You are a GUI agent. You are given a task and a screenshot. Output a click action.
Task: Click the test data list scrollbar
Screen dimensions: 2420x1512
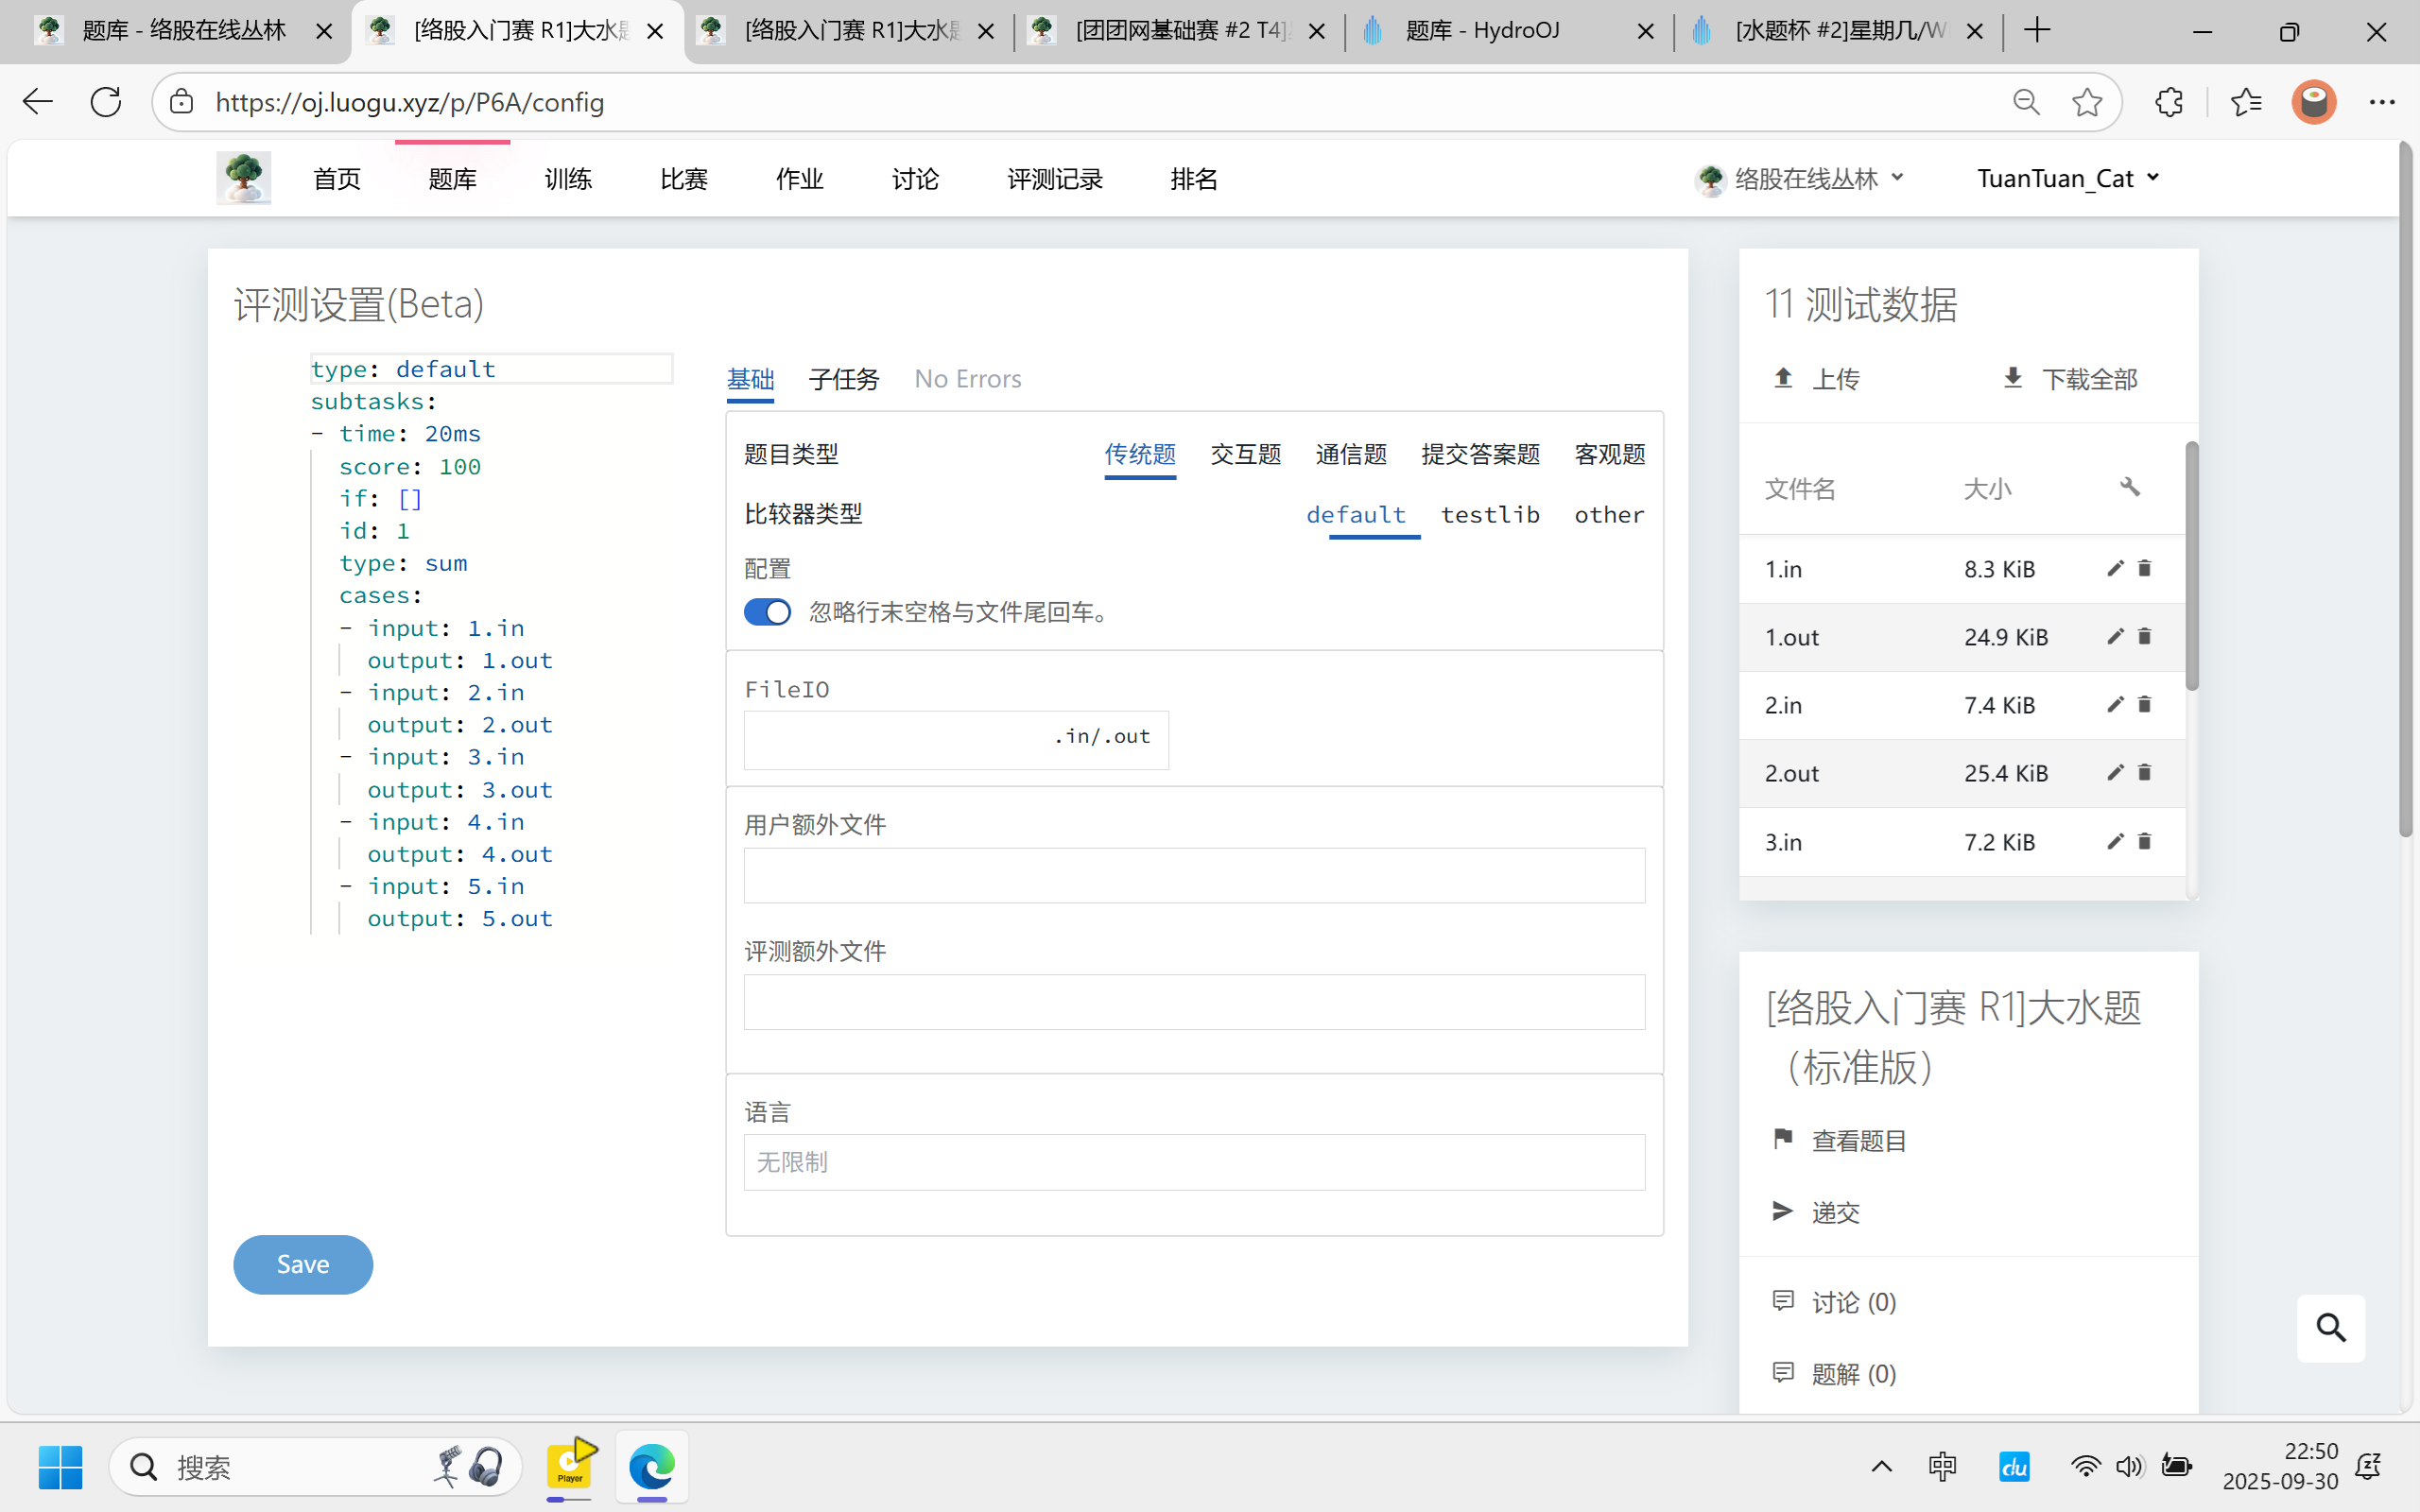[2192, 566]
